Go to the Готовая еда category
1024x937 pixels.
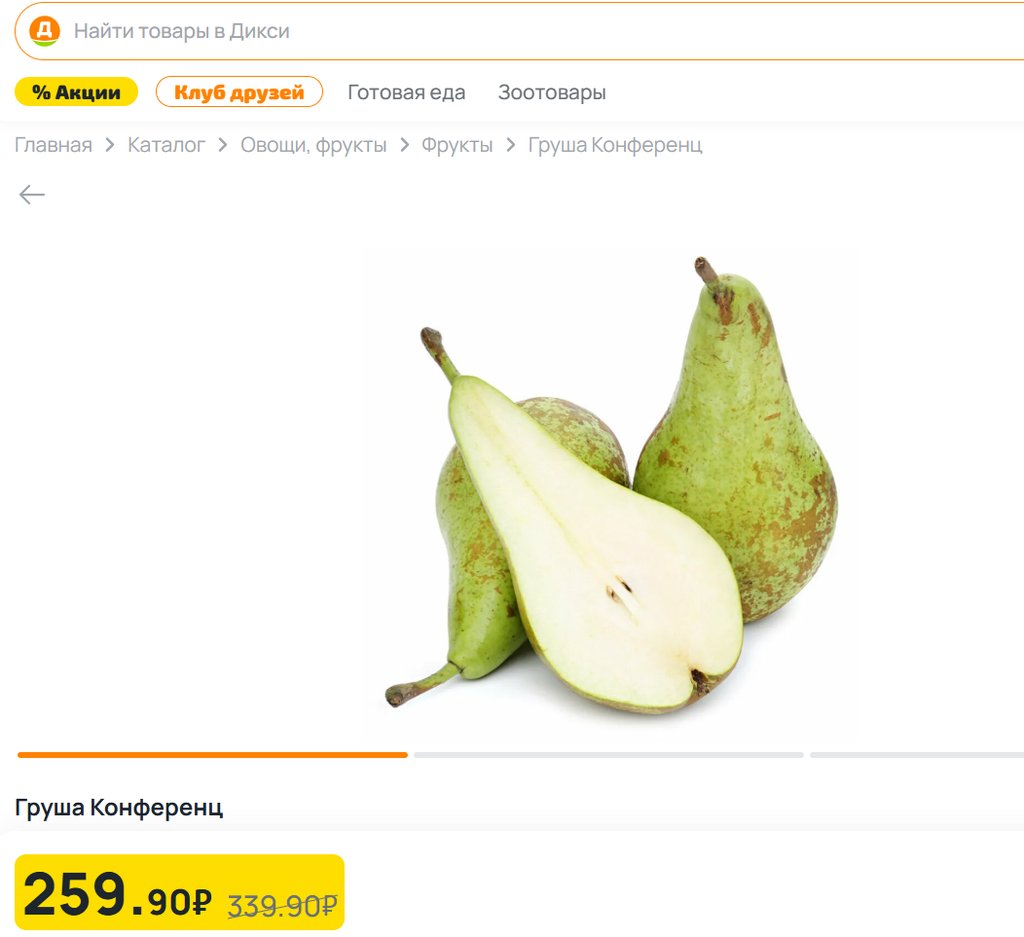(406, 93)
